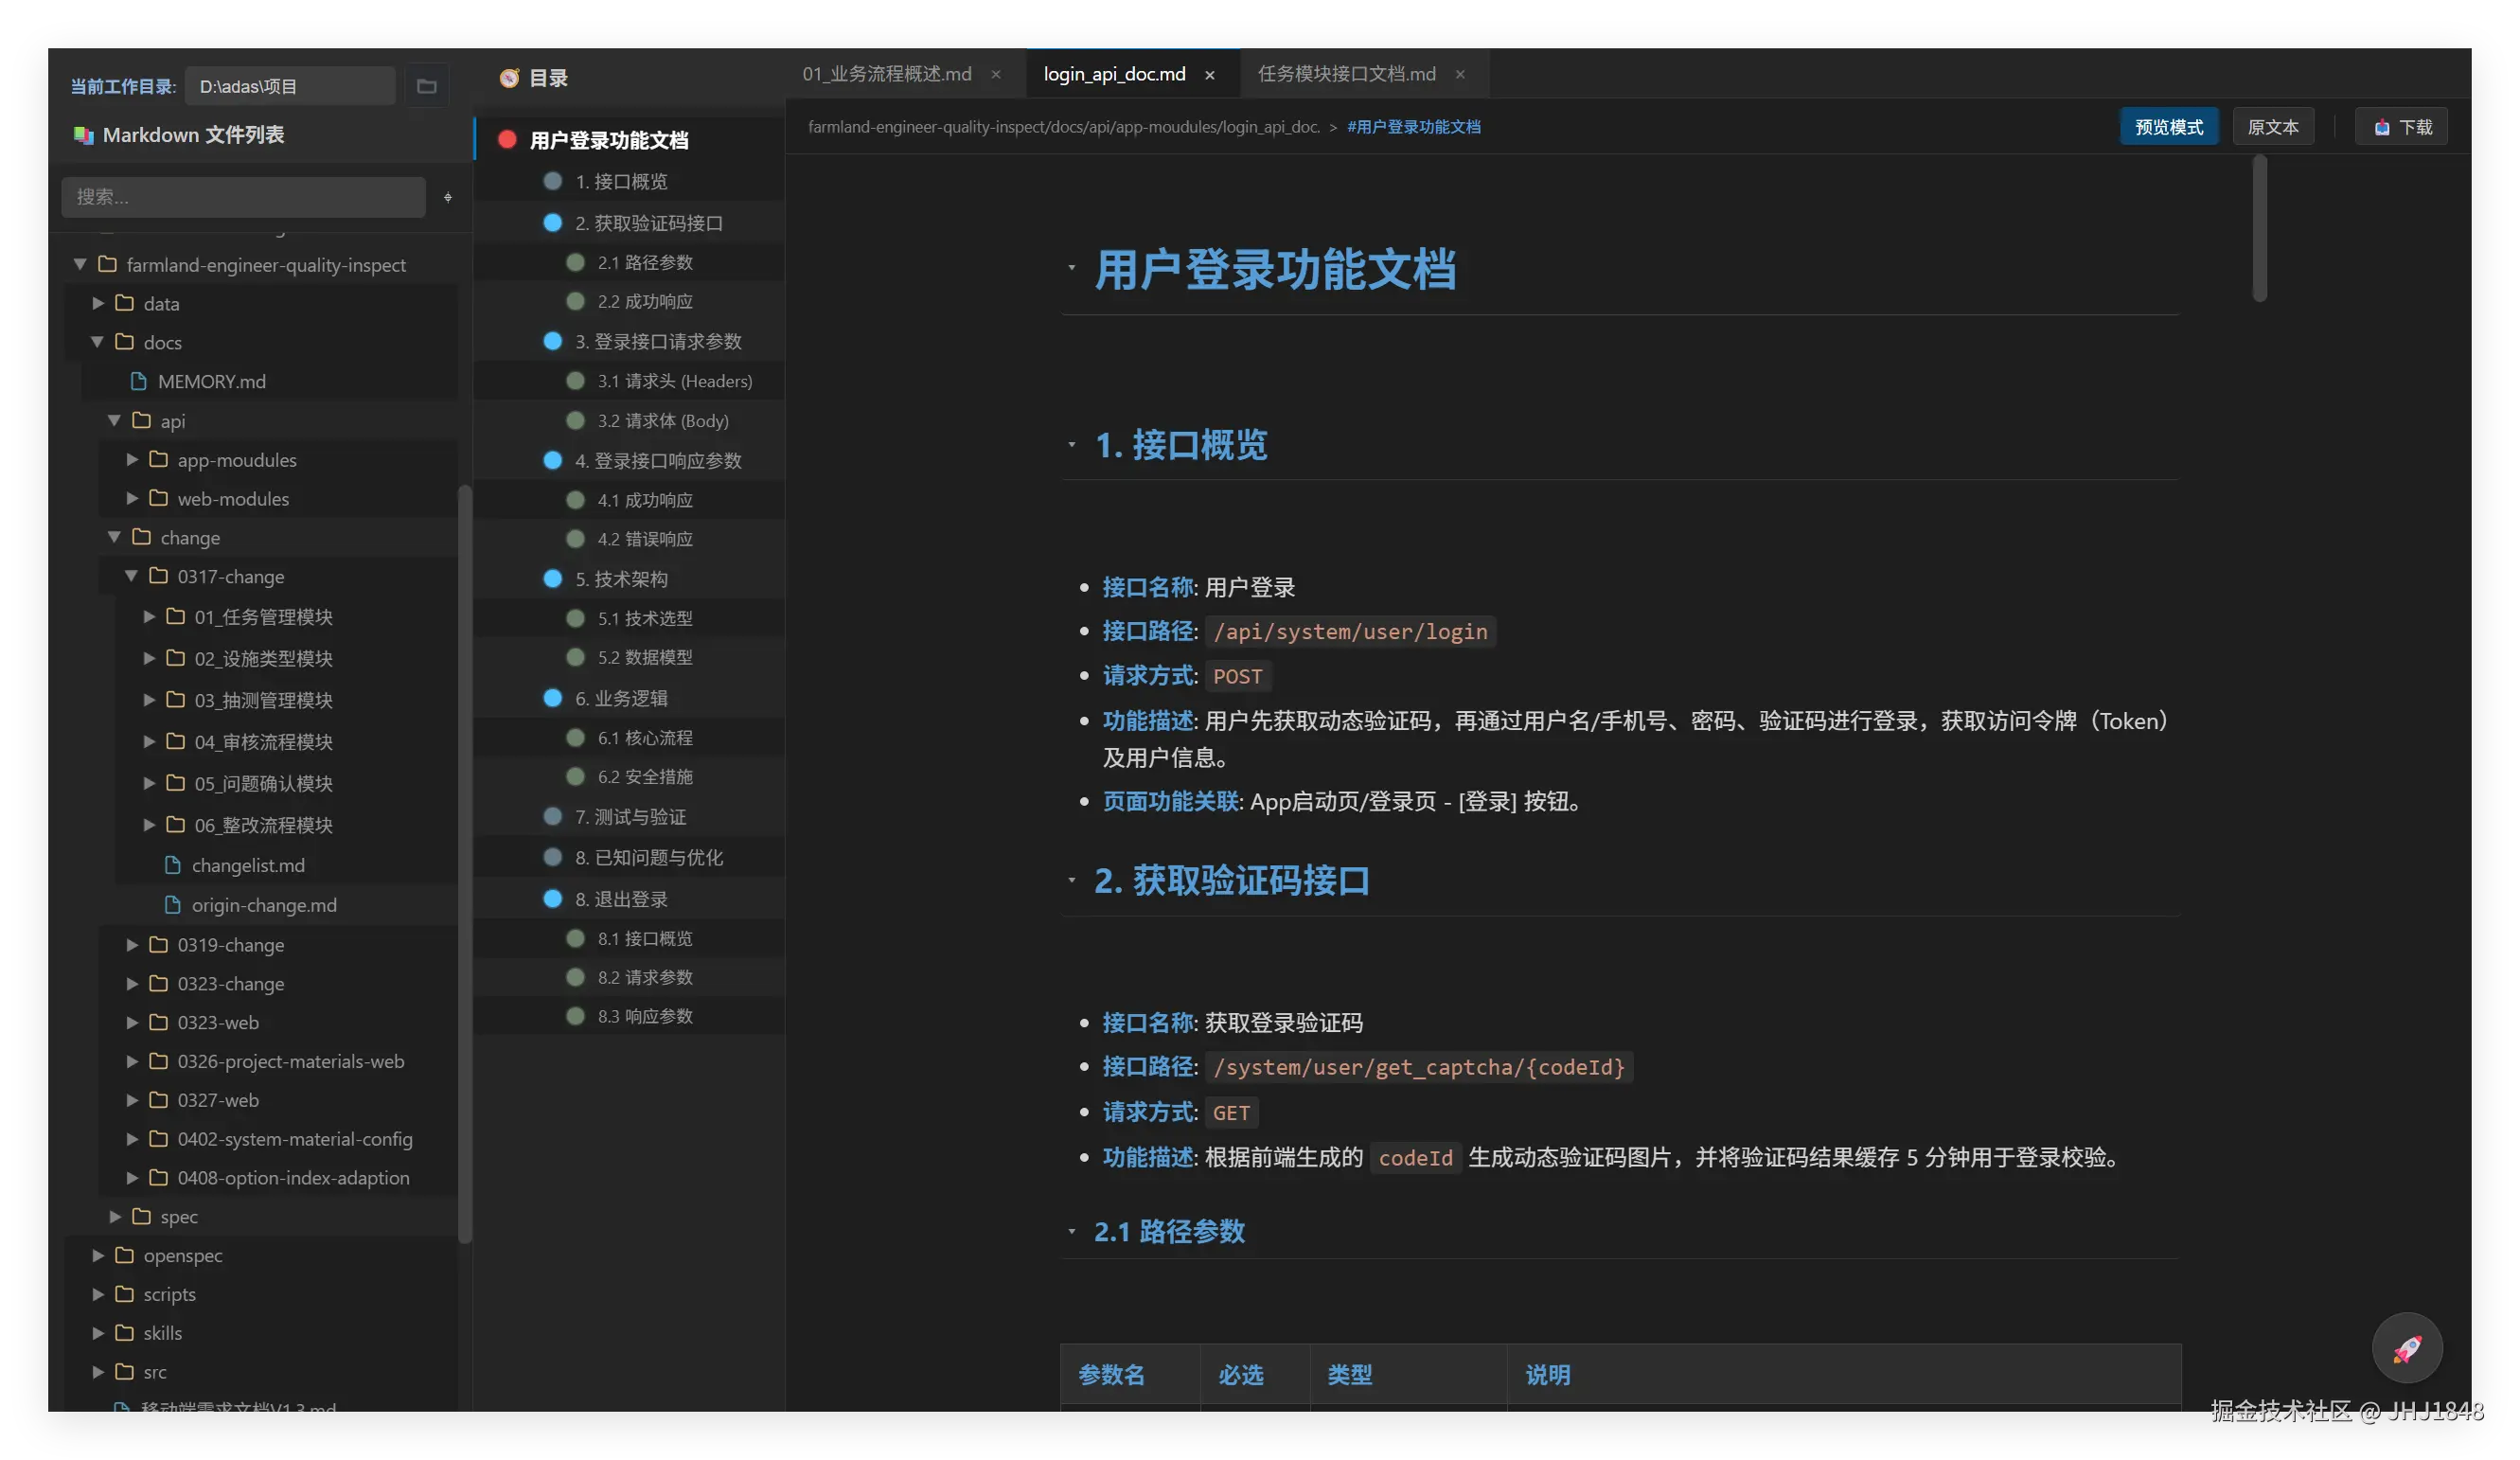The image size is (2520, 1460).
Task: Click the file icon of changelist.md
Action: pos(172,865)
